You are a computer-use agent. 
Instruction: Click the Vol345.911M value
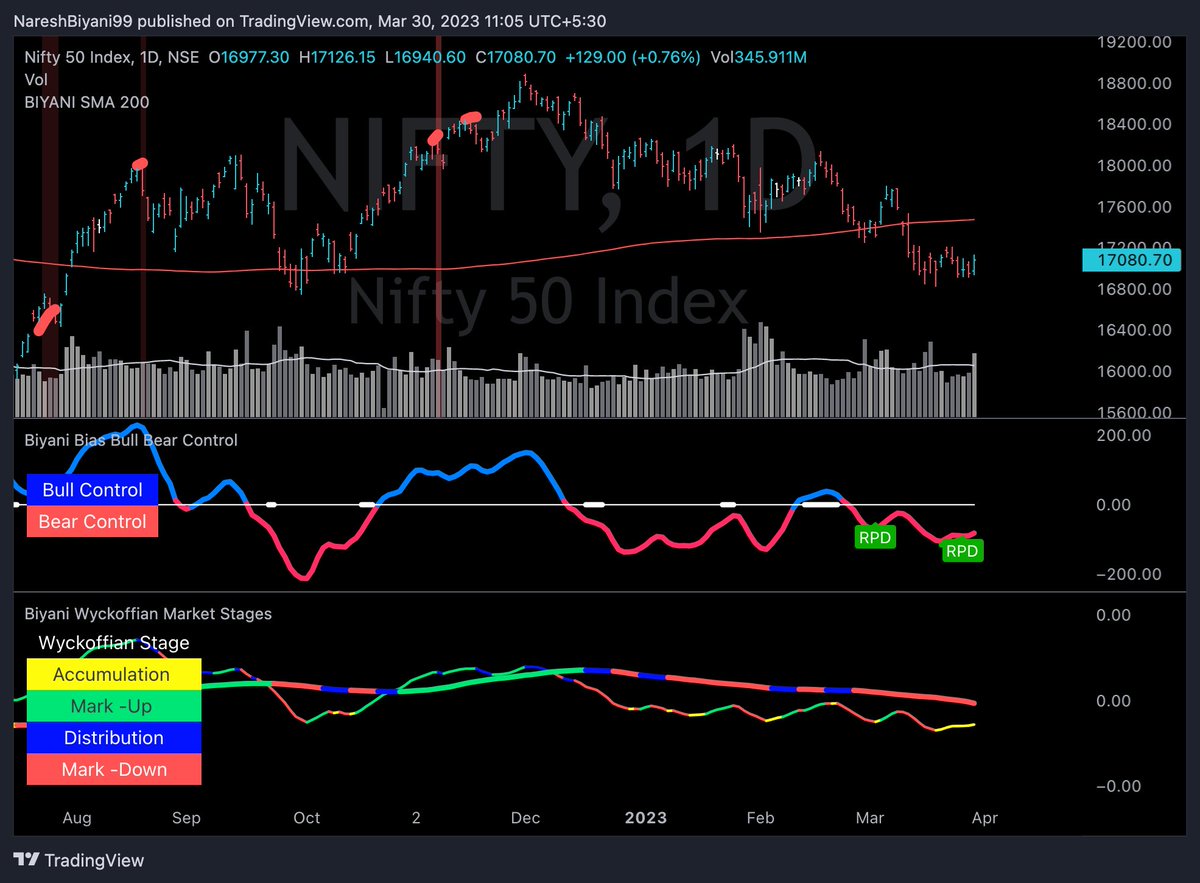[x=758, y=57]
